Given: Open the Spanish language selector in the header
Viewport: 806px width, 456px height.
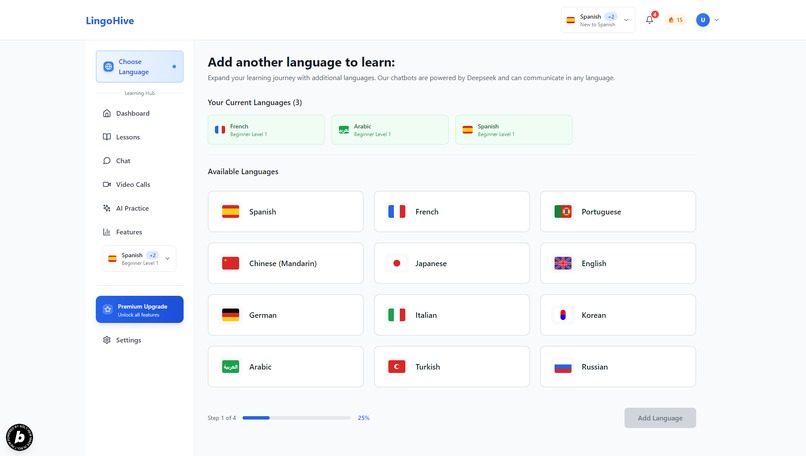Looking at the screenshot, I should click(x=597, y=20).
